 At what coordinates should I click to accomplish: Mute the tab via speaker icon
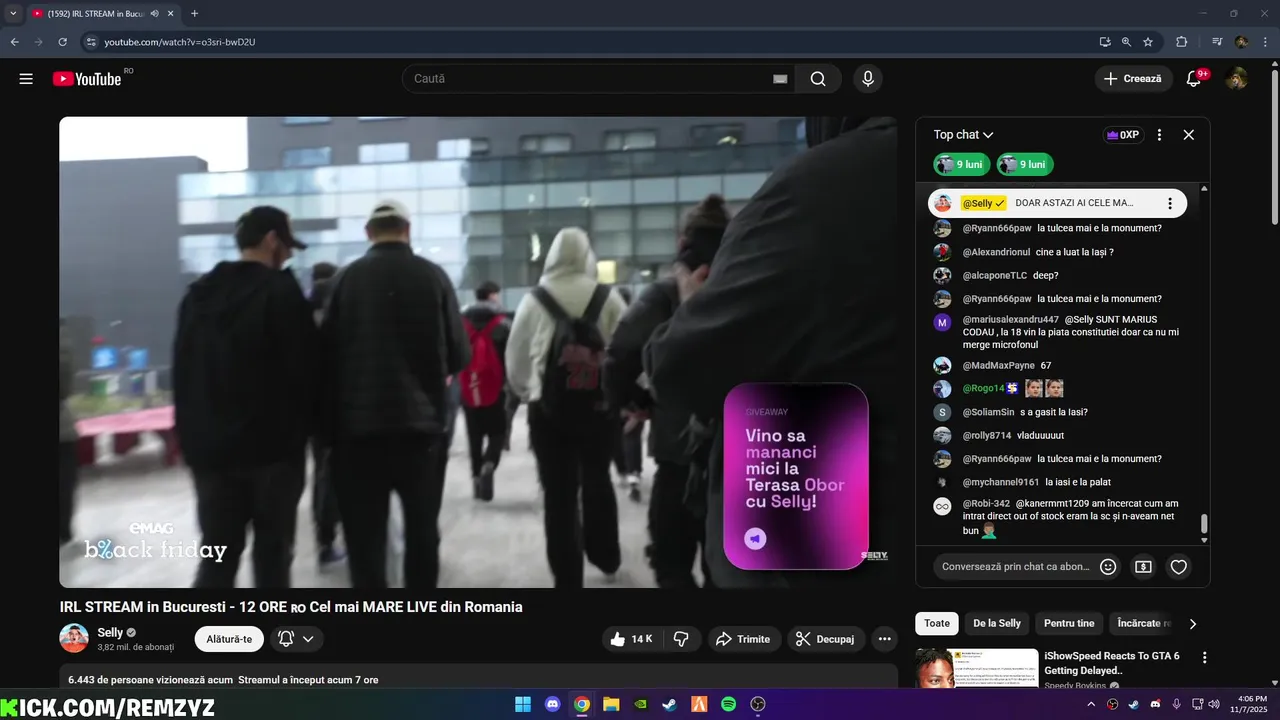point(155,14)
